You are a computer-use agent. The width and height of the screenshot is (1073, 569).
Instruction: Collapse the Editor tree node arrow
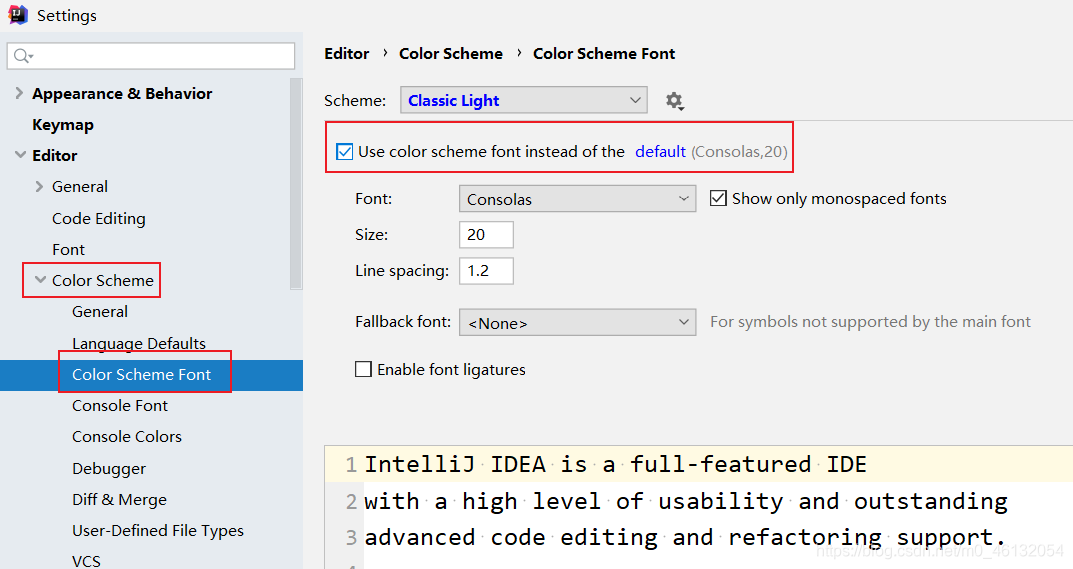point(21,155)
